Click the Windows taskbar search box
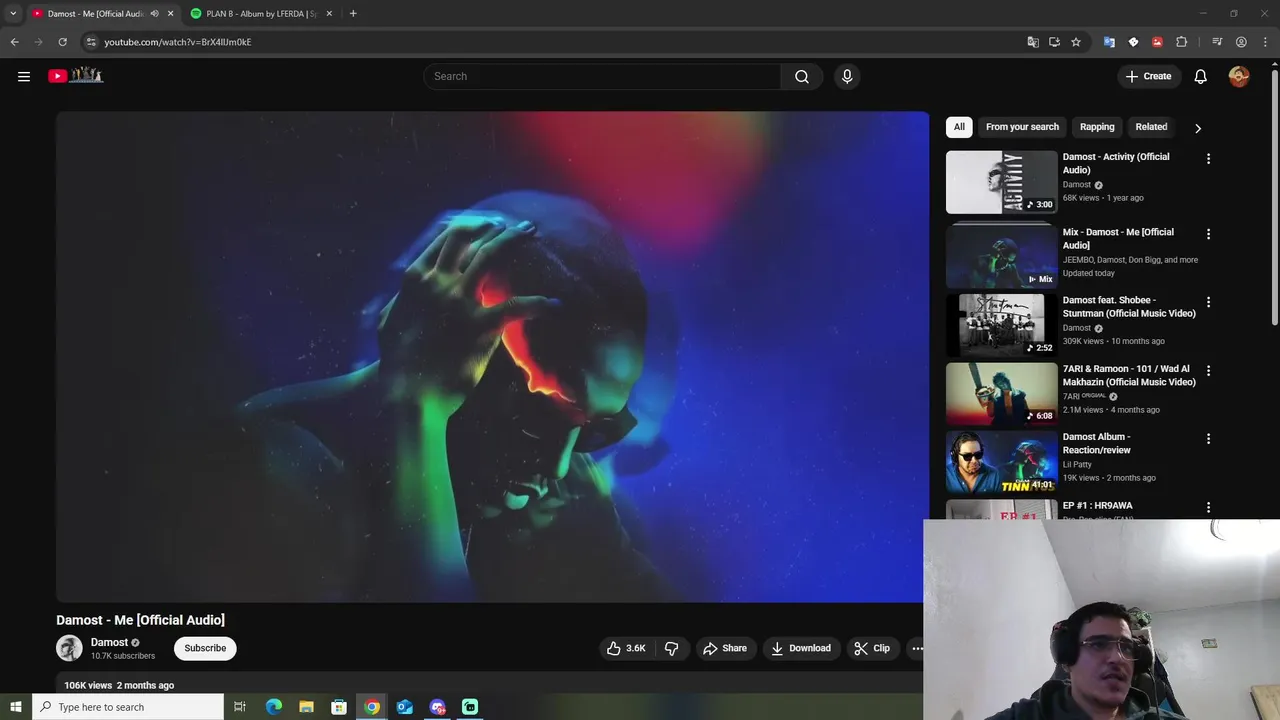 (127, 707)
